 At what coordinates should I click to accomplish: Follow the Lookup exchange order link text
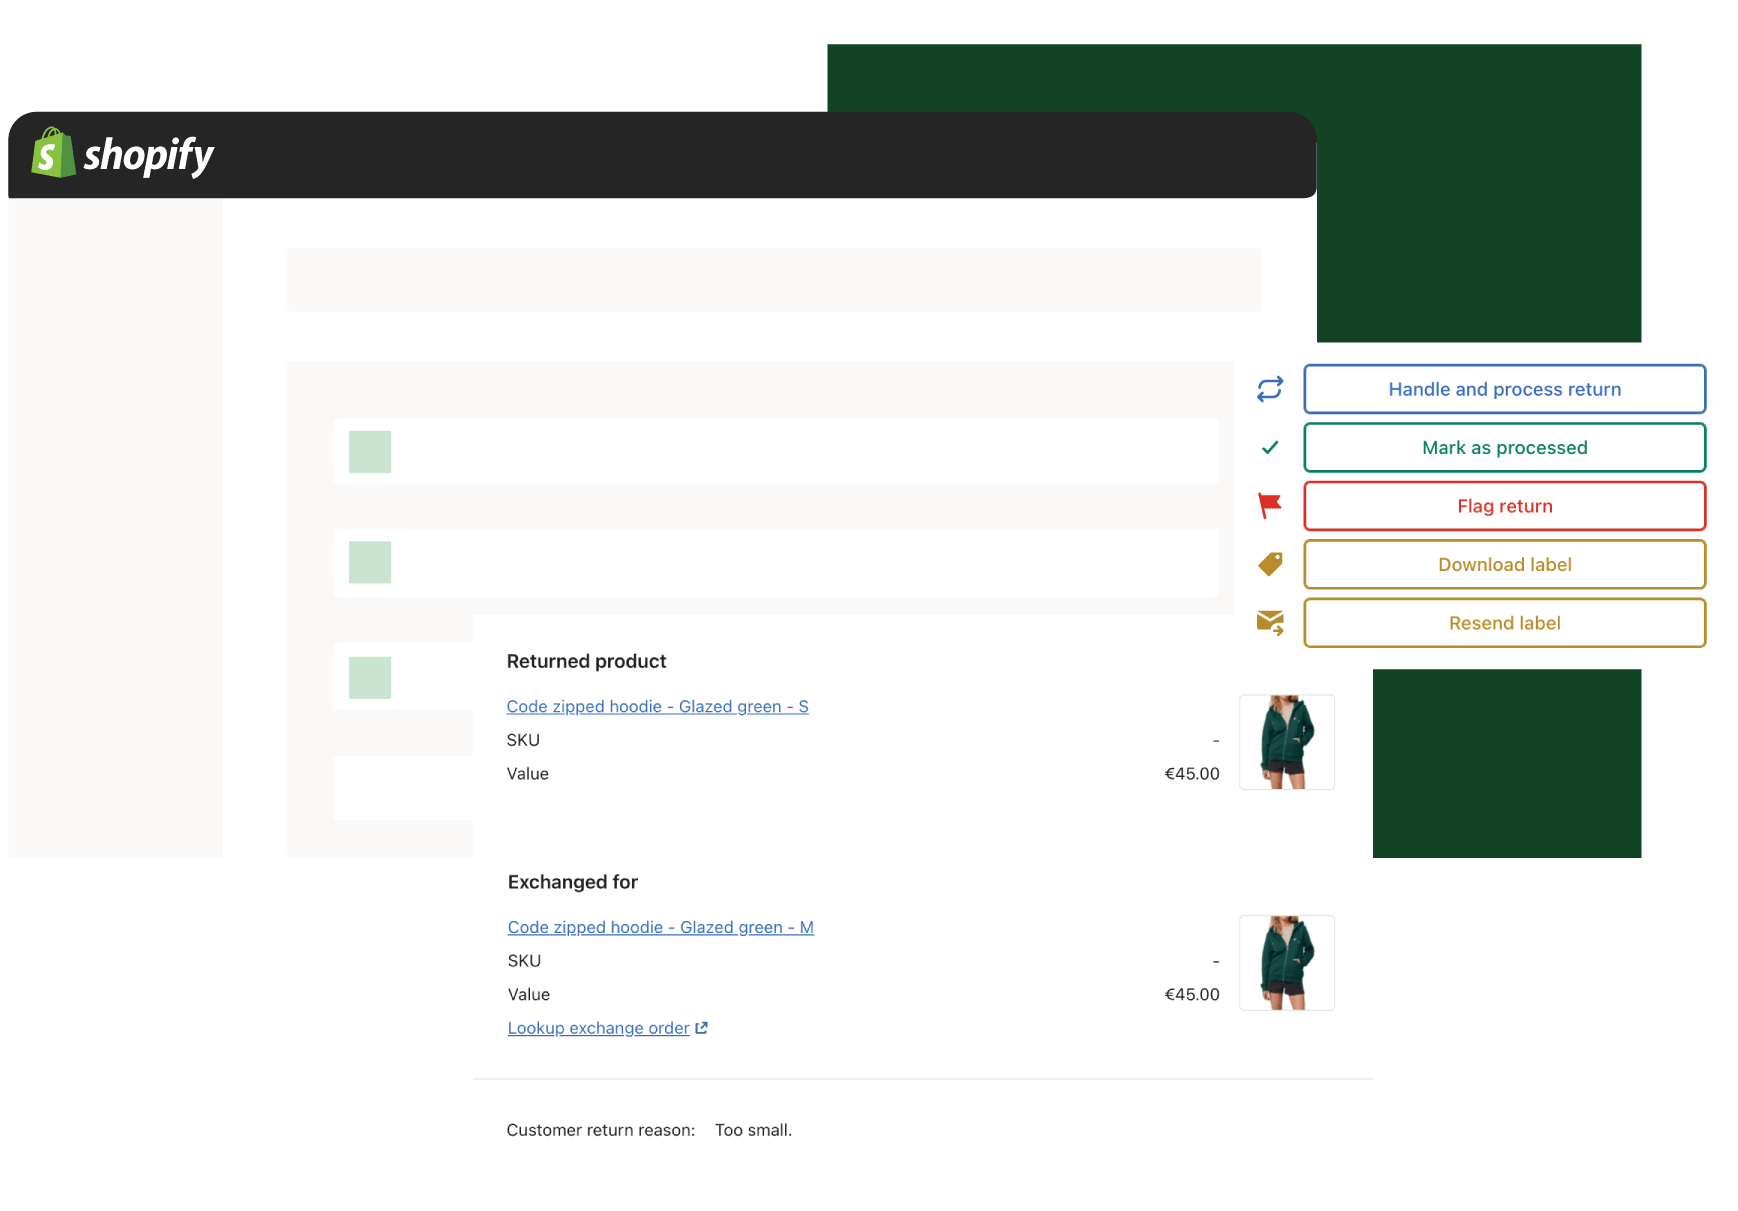pyautogui.click(x=598, y=1028)
